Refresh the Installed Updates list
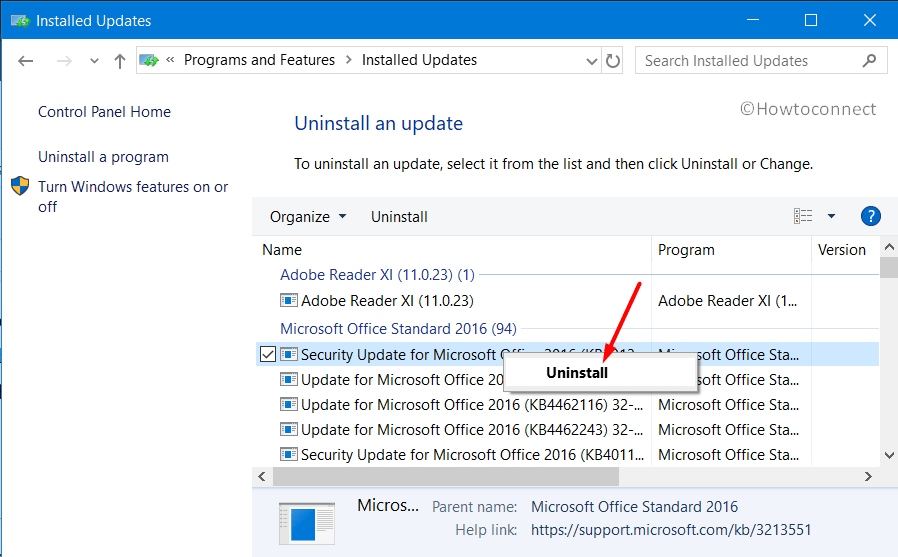This screenshot has width=898, height=557. 613,61
